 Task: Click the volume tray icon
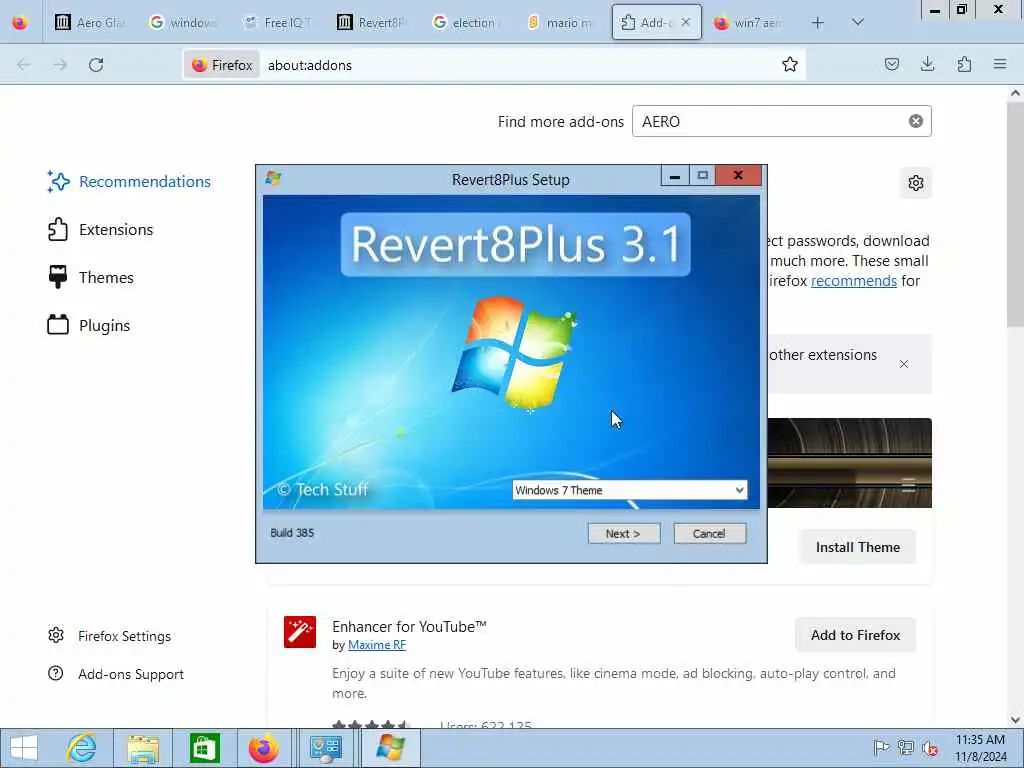point(930,748)
